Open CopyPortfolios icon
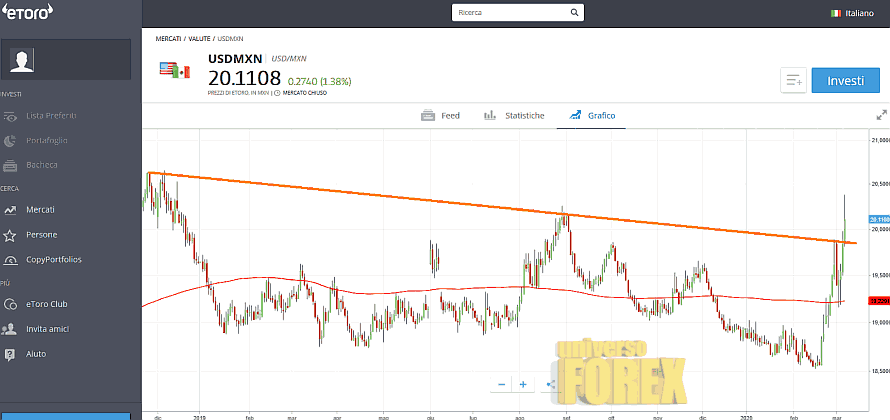890x420 pixels. pyautogui.click(x=10, y=260)
